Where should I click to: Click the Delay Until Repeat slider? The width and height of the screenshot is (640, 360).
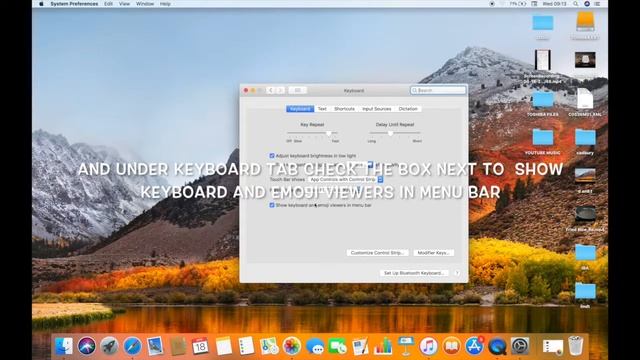(395, 133)
